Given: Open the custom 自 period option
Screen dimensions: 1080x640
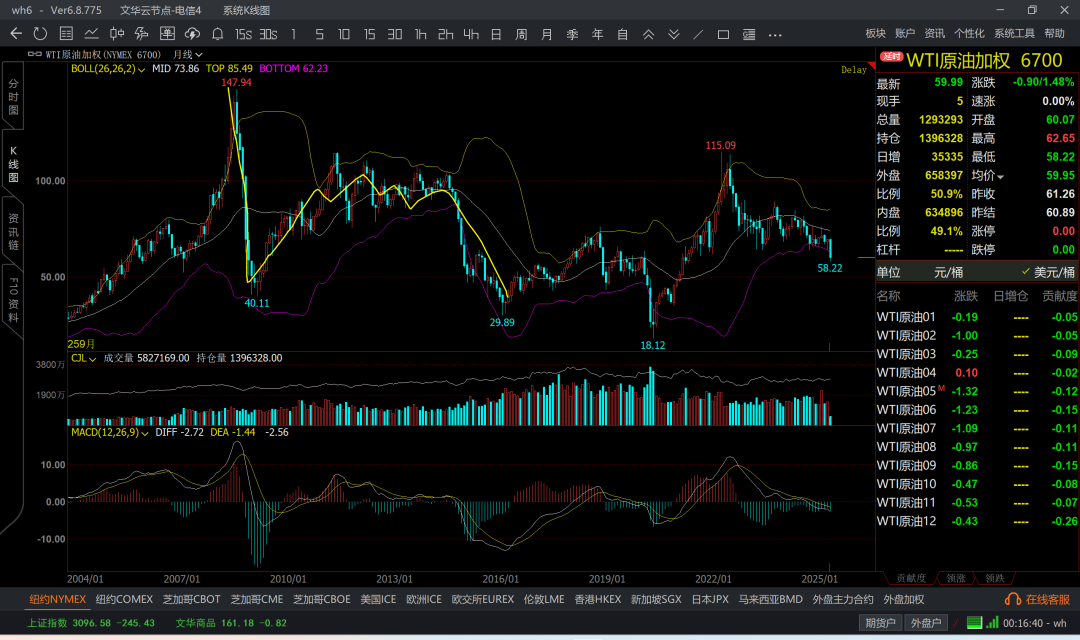Looking at the screenshot, I should [623, 34].
